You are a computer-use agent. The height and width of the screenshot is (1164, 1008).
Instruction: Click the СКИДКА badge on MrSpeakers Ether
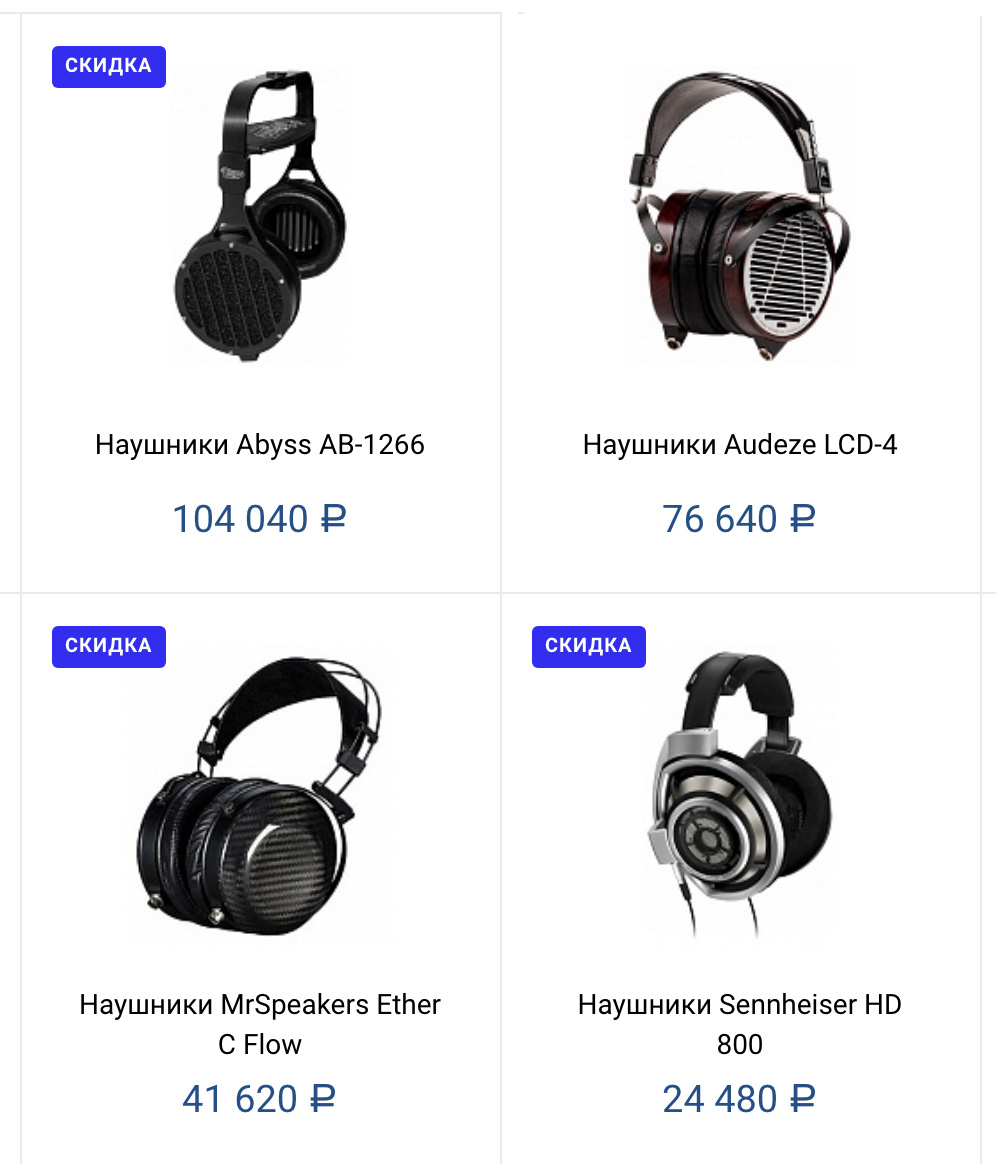tap(109, 647)
